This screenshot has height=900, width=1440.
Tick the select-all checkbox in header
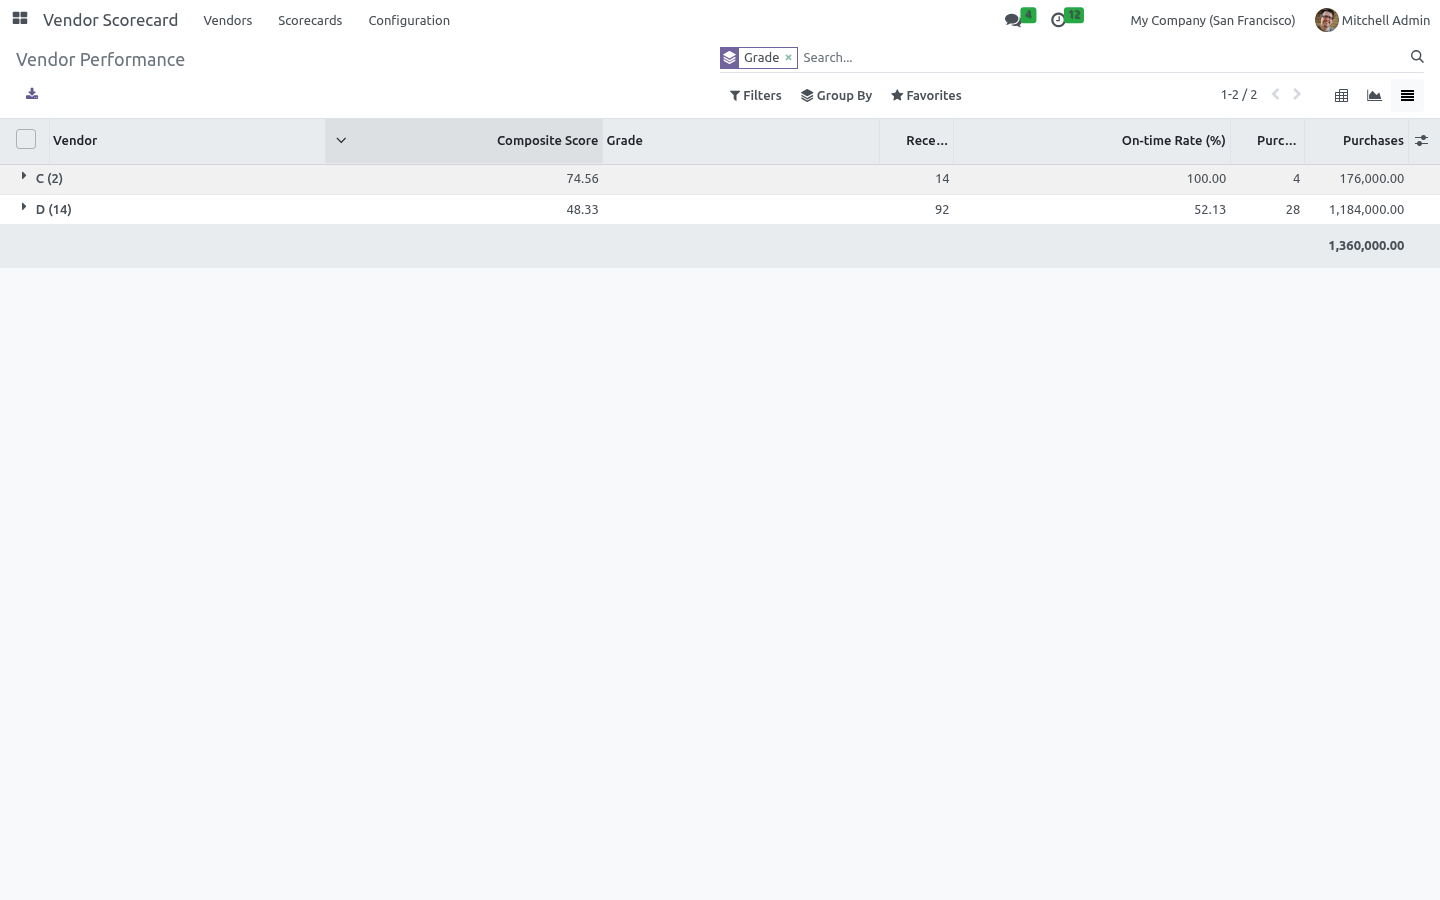point(26,139)
